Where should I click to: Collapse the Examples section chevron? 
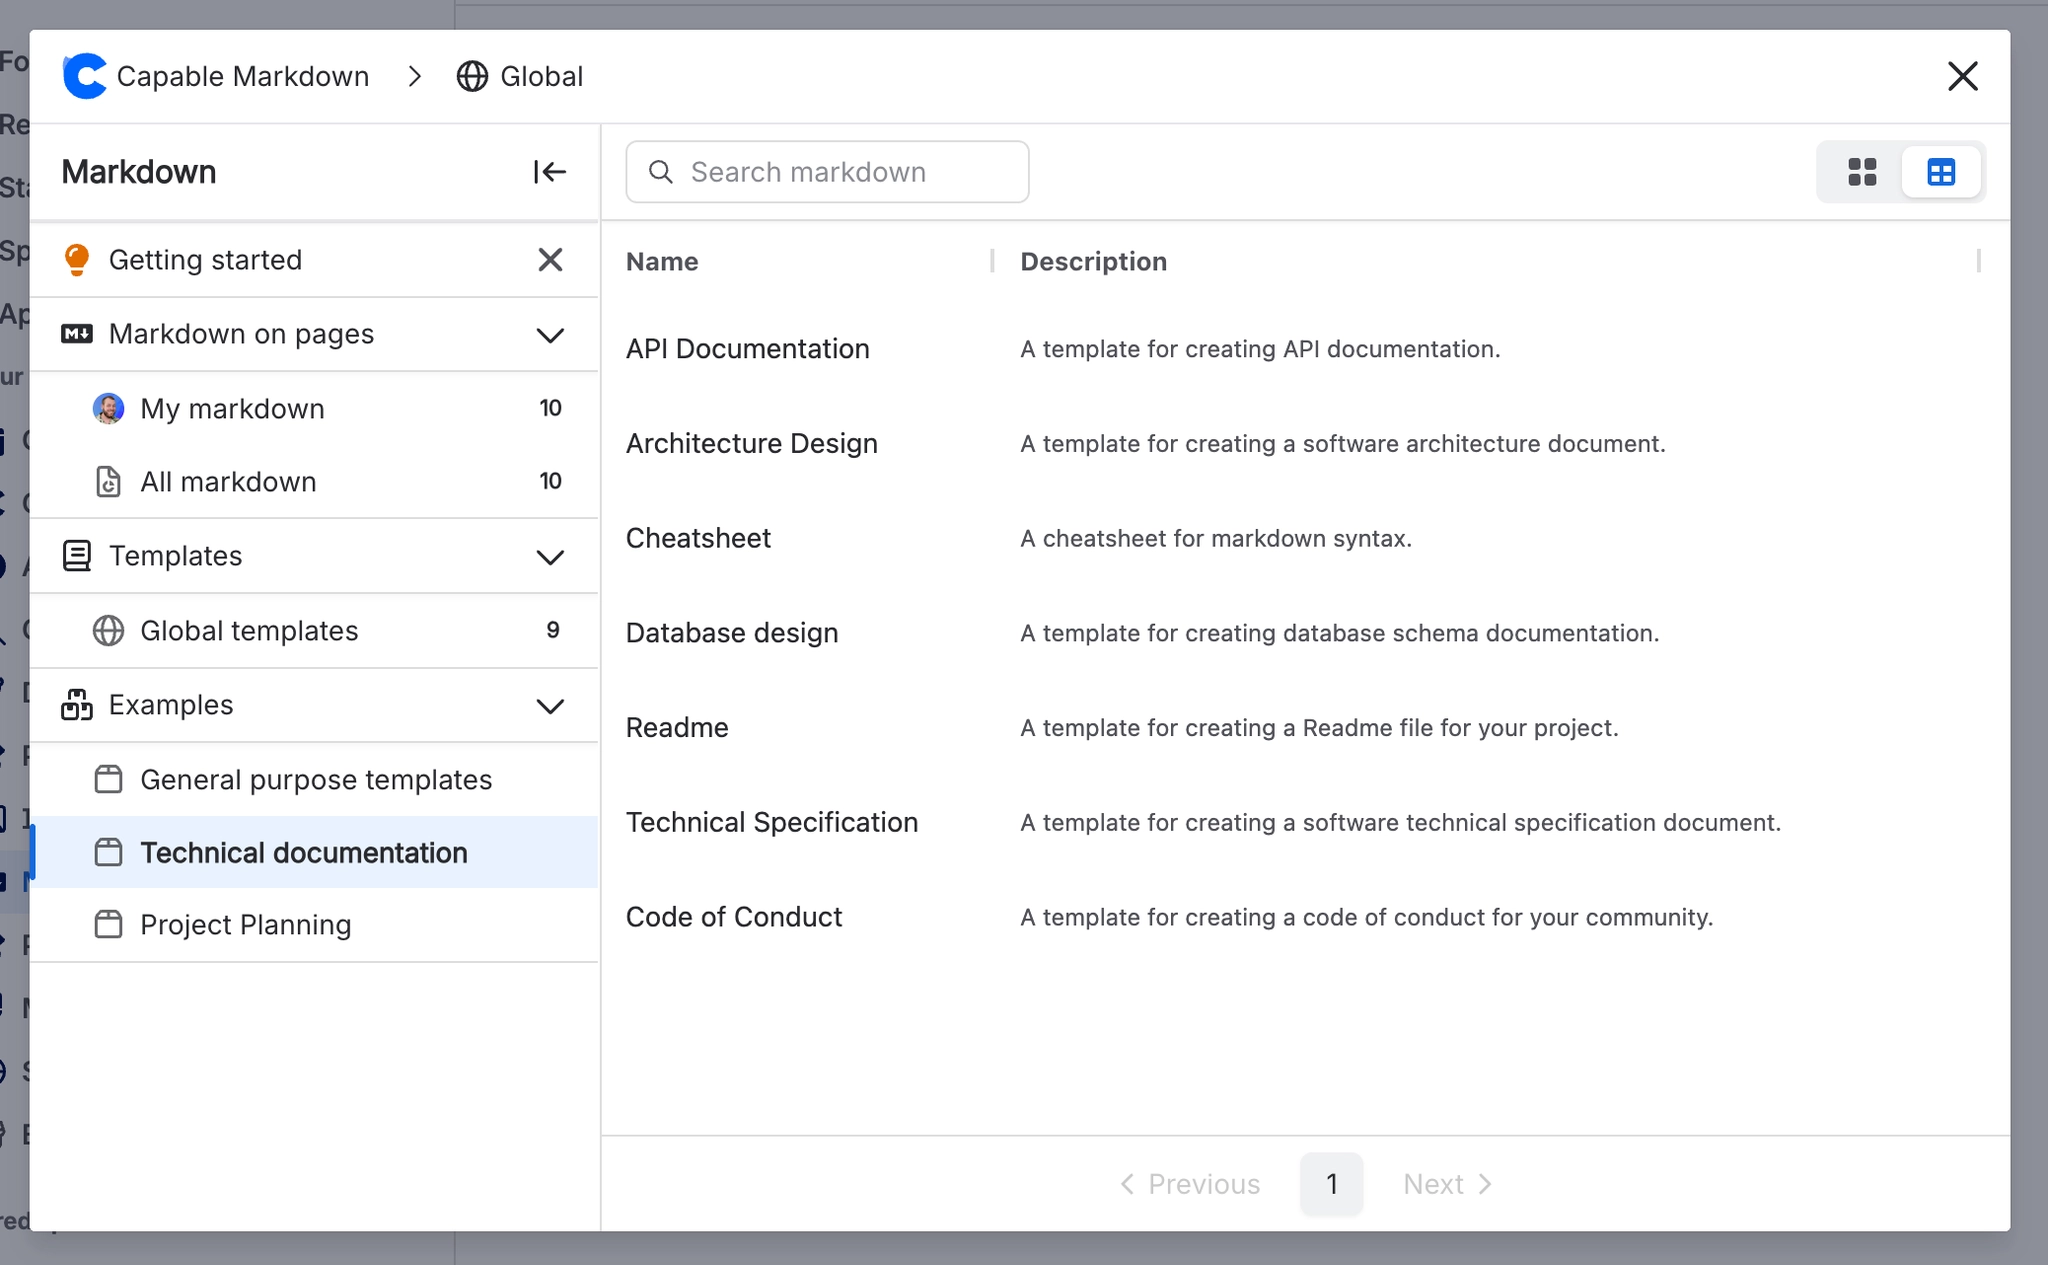[550, 706]
